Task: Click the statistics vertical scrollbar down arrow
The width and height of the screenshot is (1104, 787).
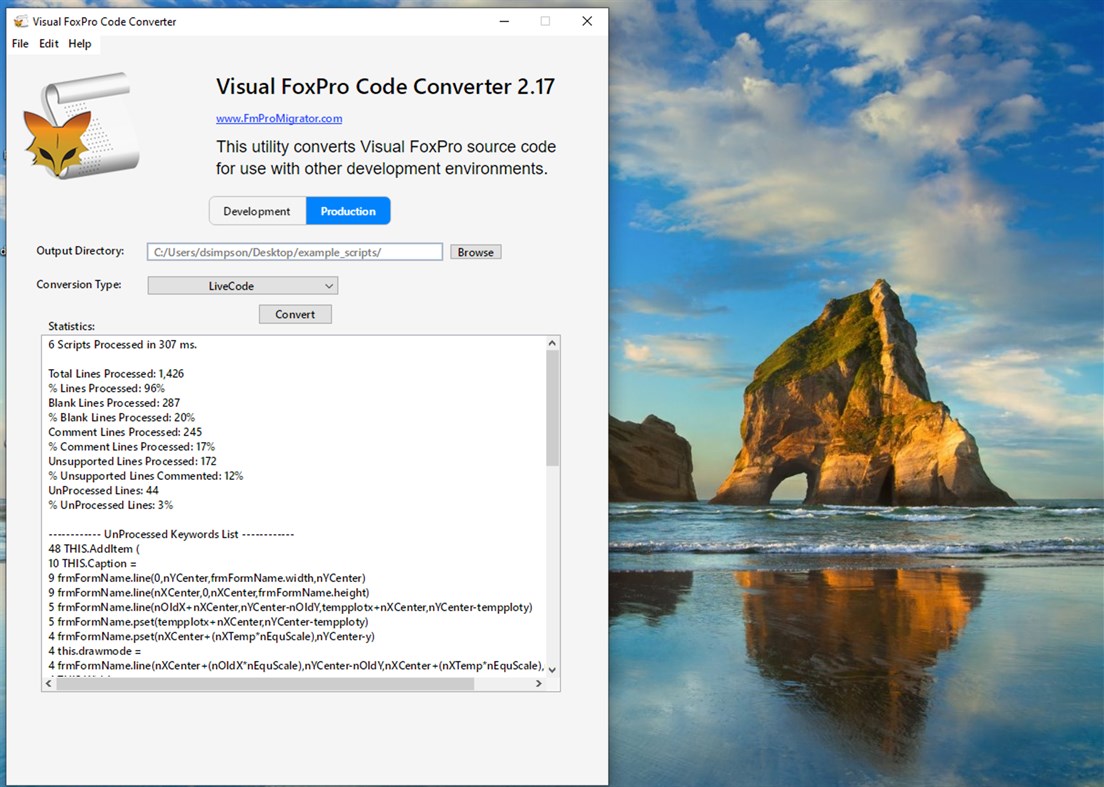Action: pyautogui.click(x=552, y=669)
